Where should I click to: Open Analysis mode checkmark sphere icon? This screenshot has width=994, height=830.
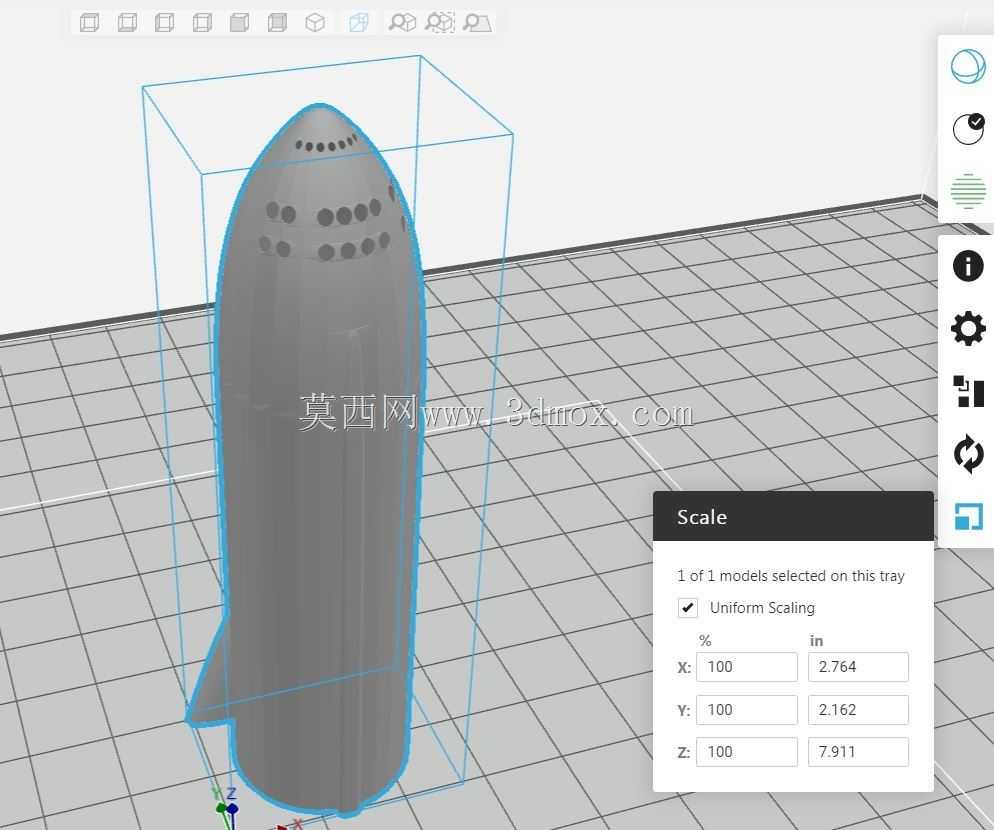[x=968, y=129]
